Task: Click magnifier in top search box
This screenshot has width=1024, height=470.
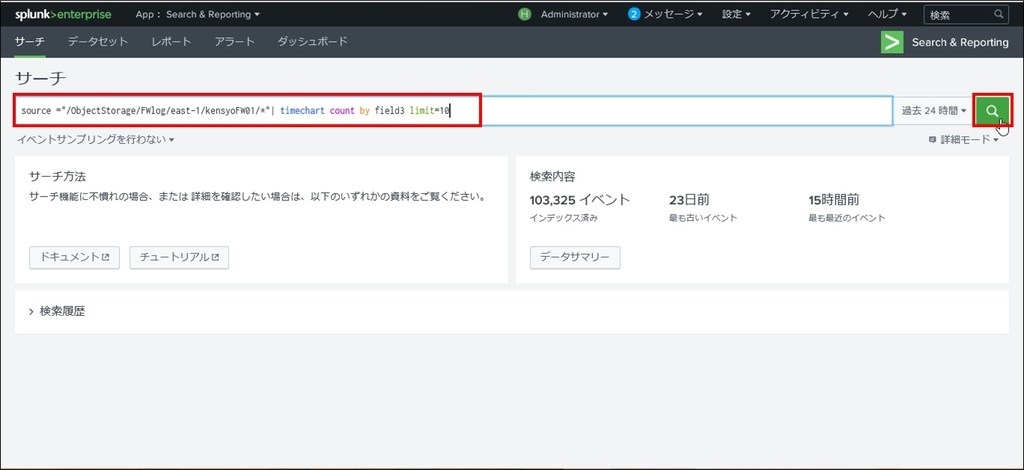Action: (x=999, y=14)
